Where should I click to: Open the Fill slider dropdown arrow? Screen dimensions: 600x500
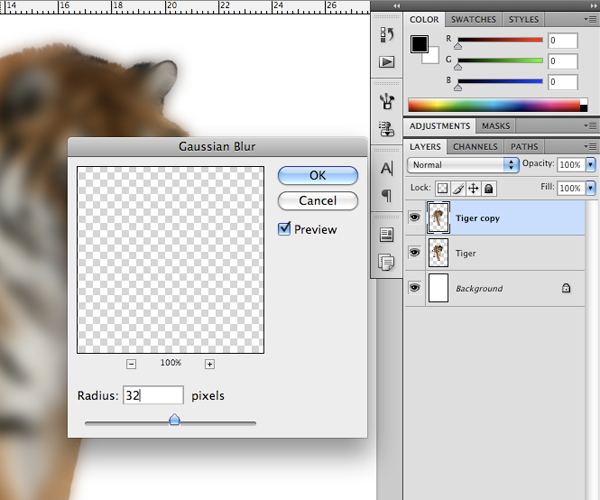coord(591,188)
